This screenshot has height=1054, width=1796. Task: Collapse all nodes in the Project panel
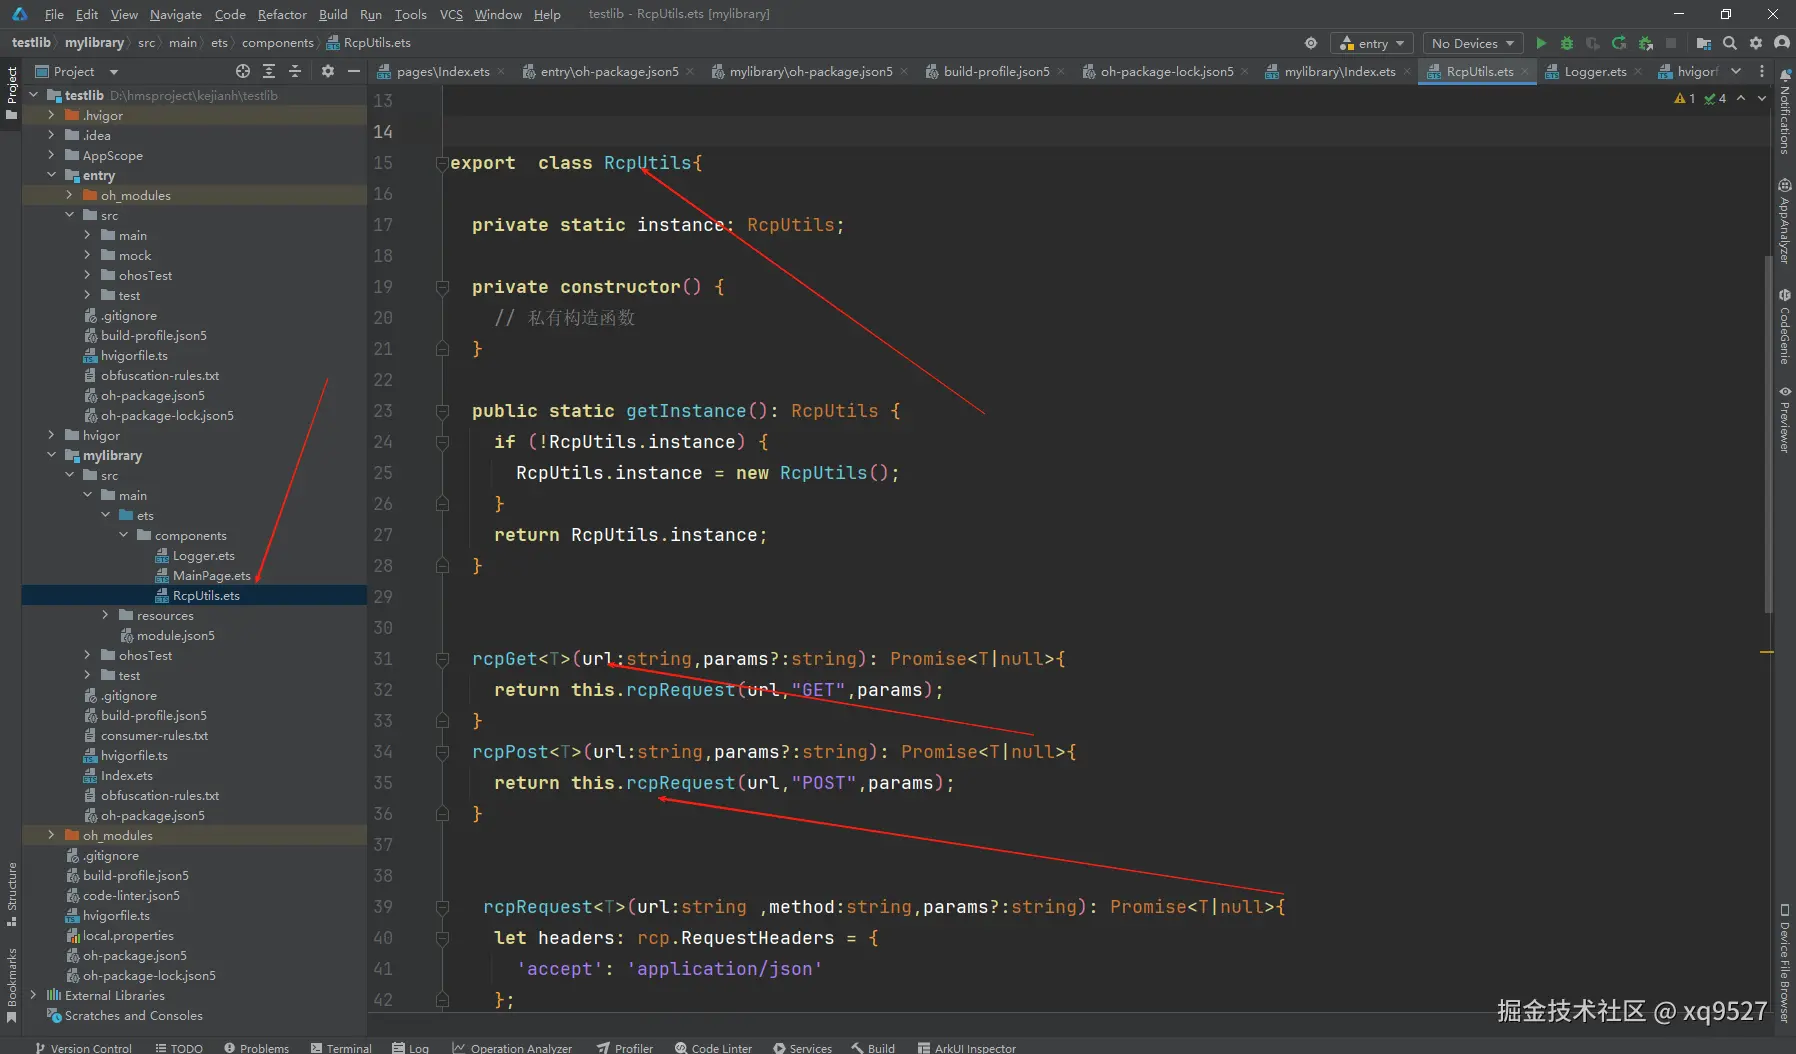(x=295, y=71)
